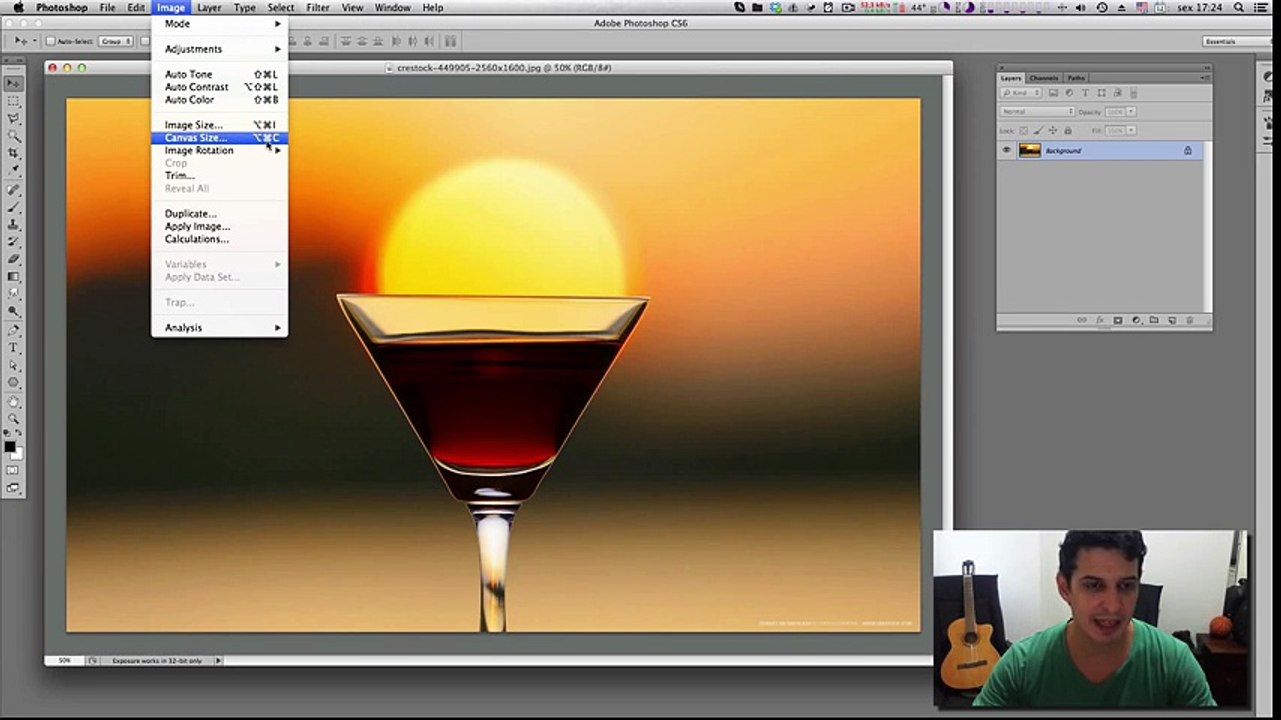
Task: Open the Filter menu in menu bar
Action: coord(318,7)
